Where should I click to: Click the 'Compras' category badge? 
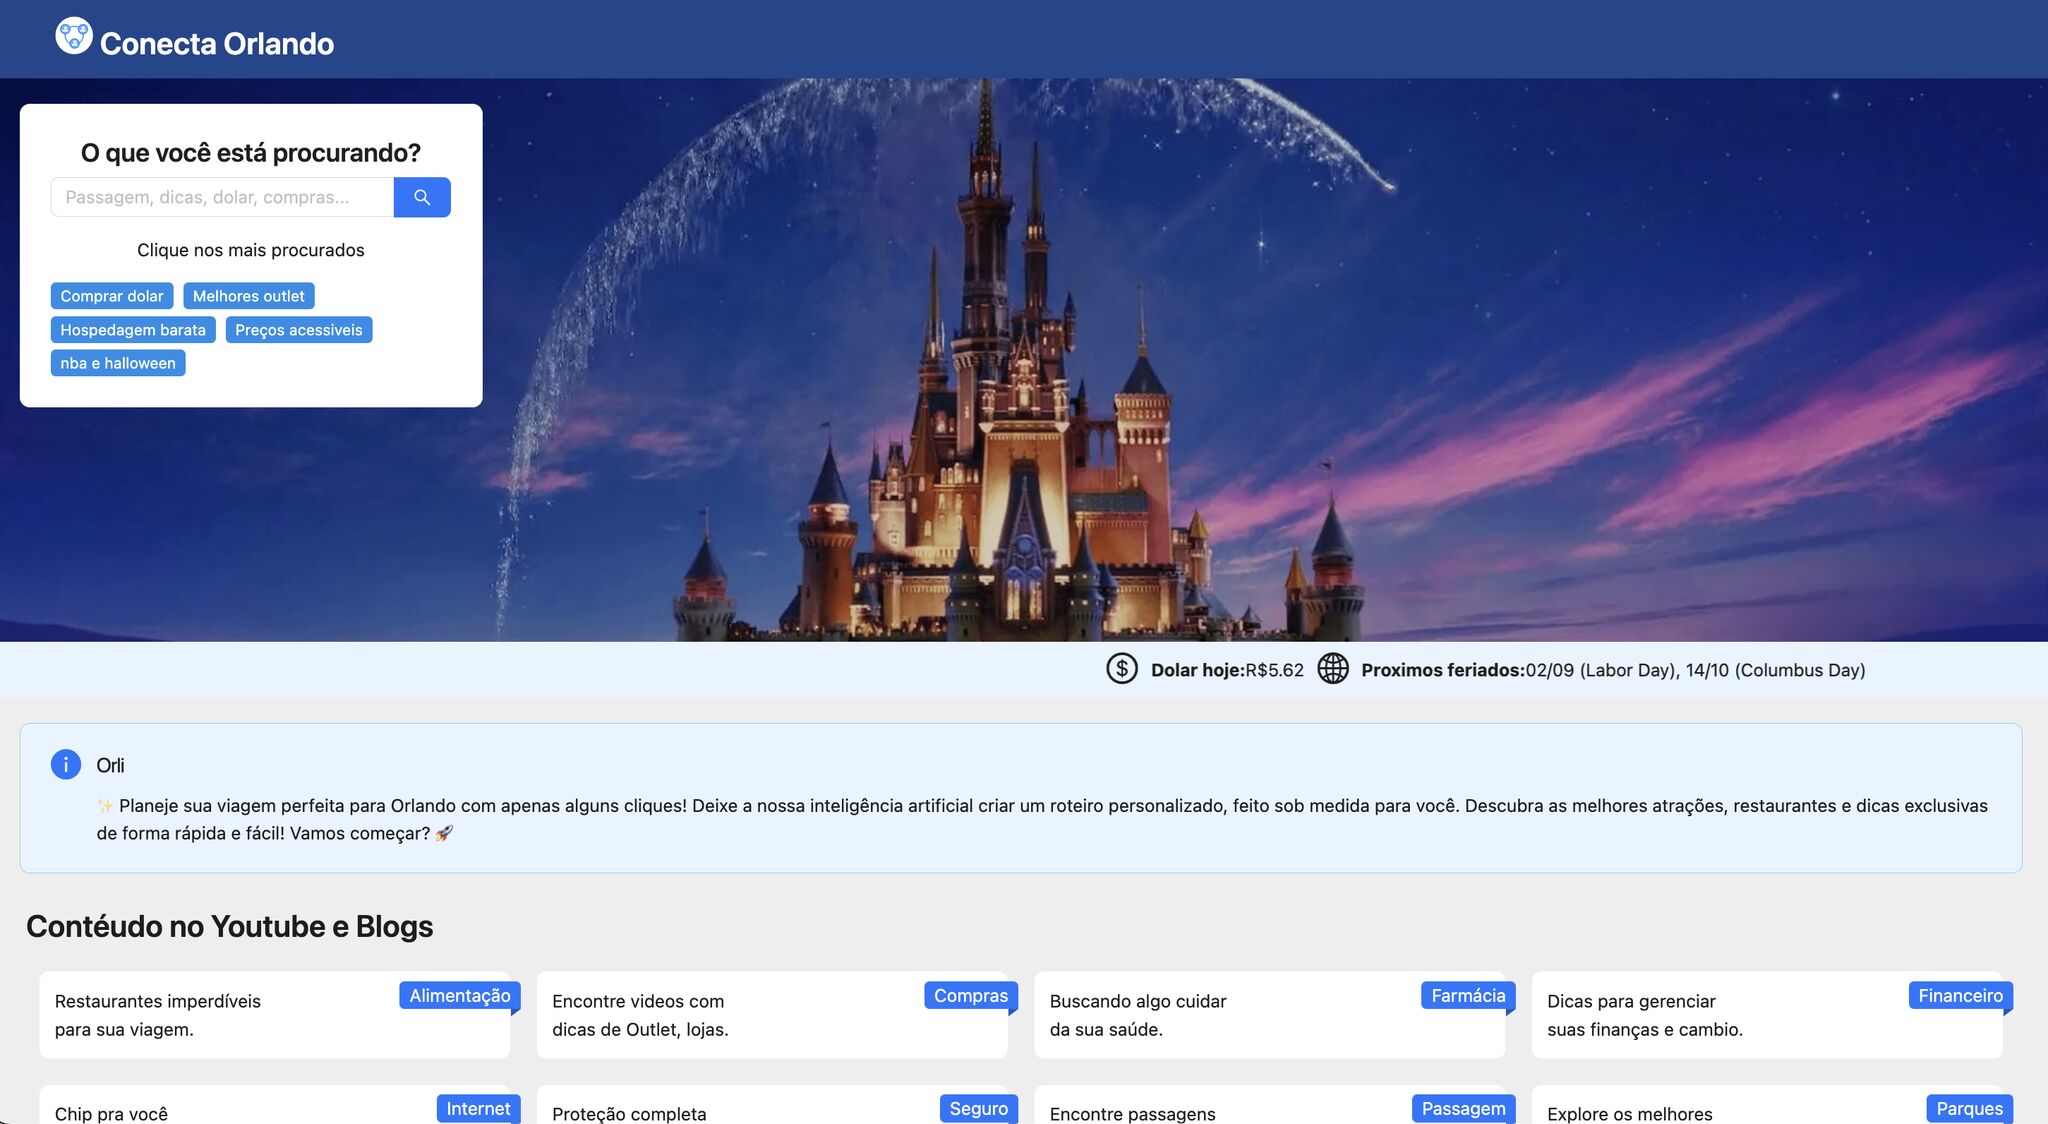coord(971,996)
